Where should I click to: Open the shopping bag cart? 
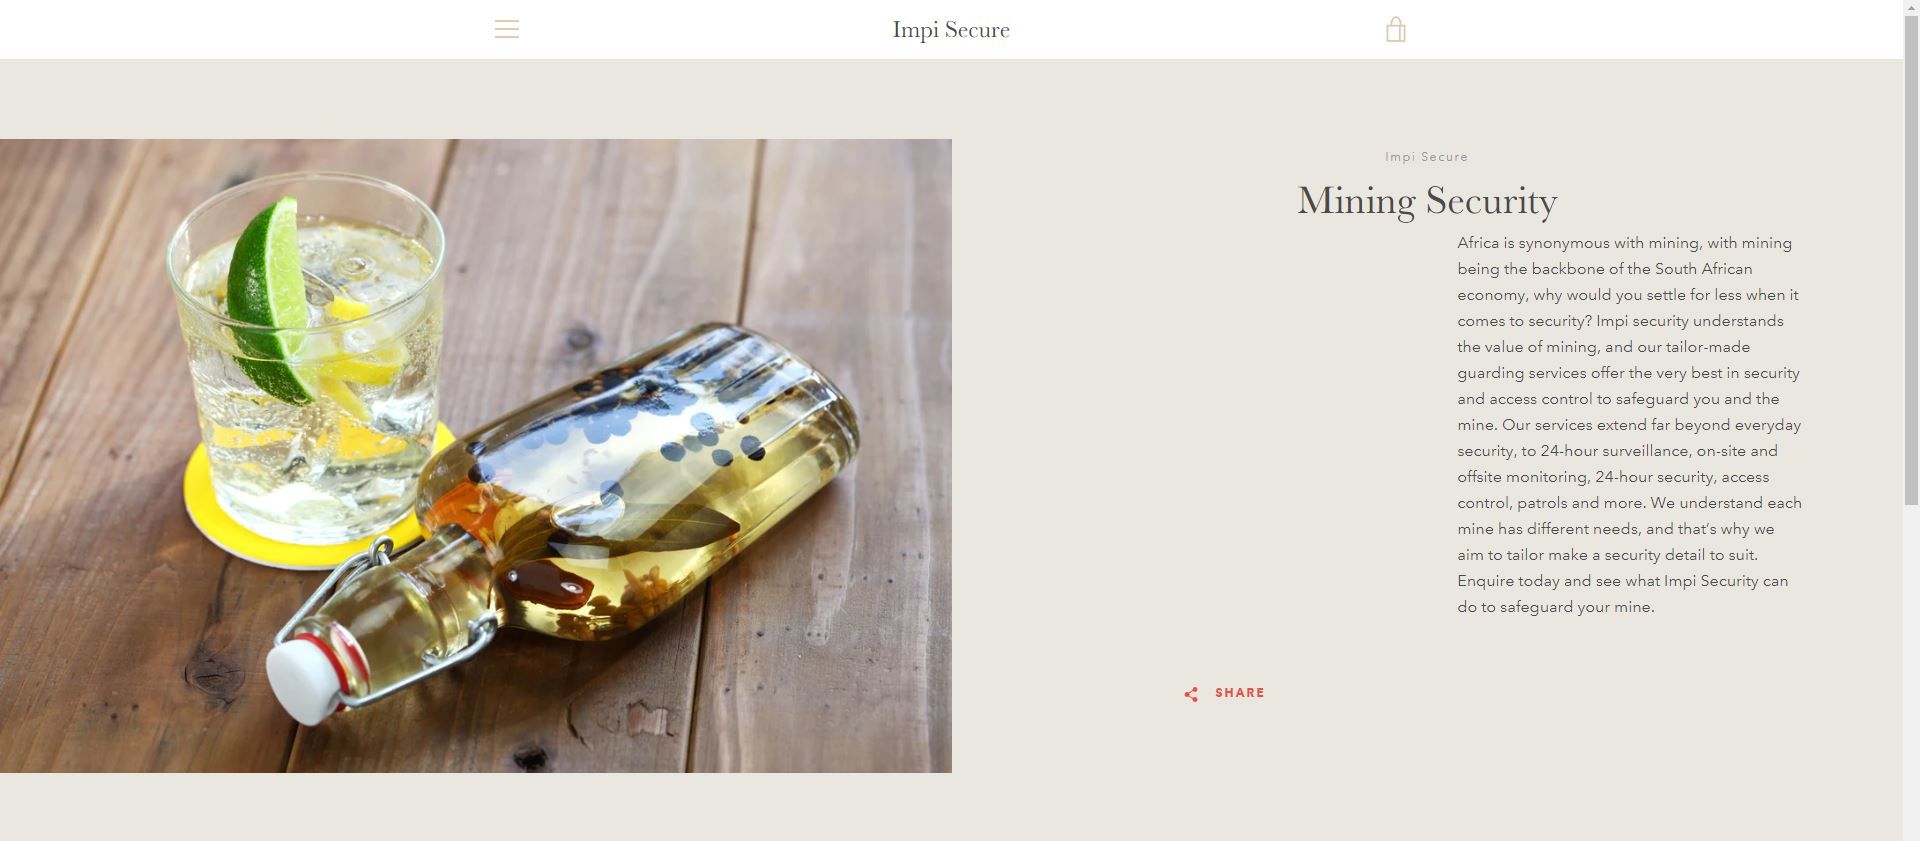[1396, 30]
